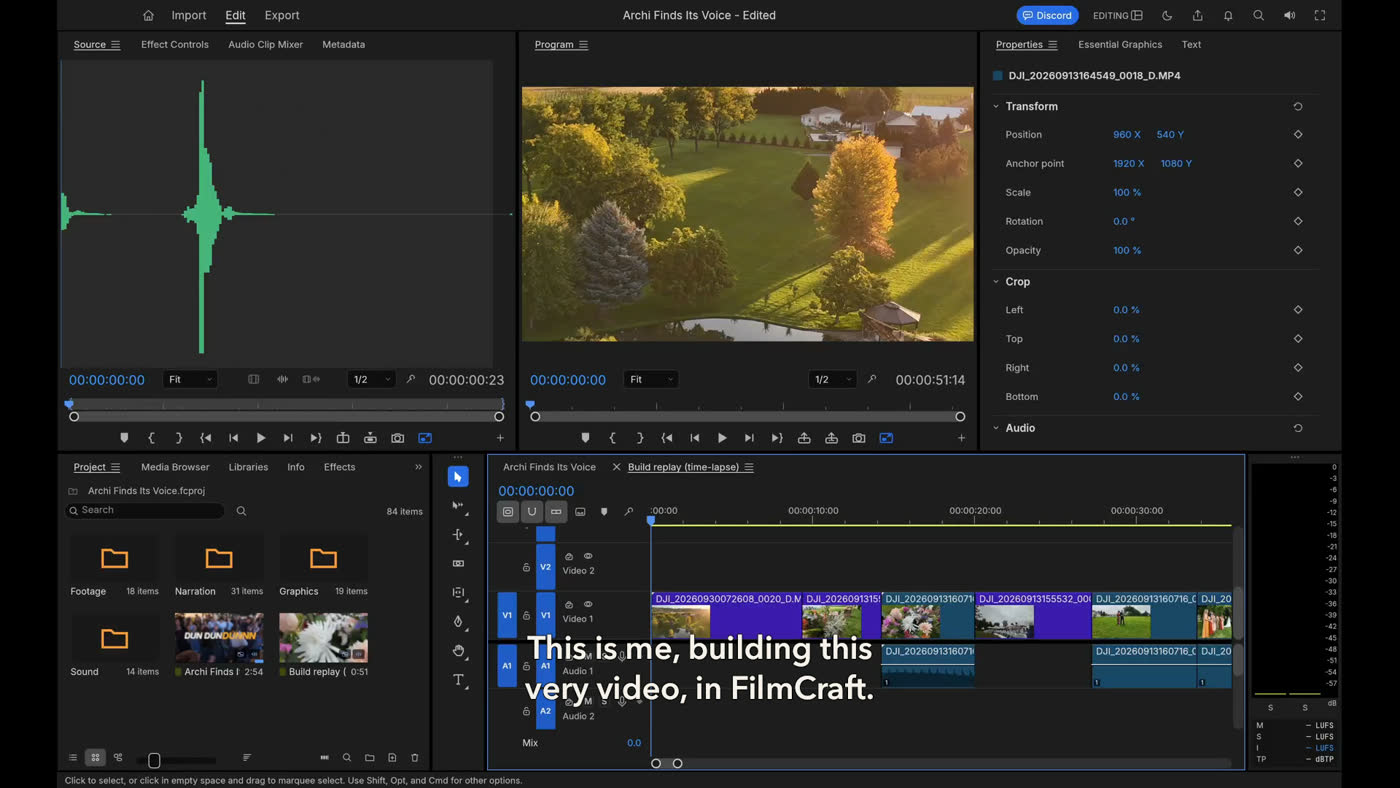Select the Pen tool
Viewport: 1400px width, 788px height.
point(458,622)
